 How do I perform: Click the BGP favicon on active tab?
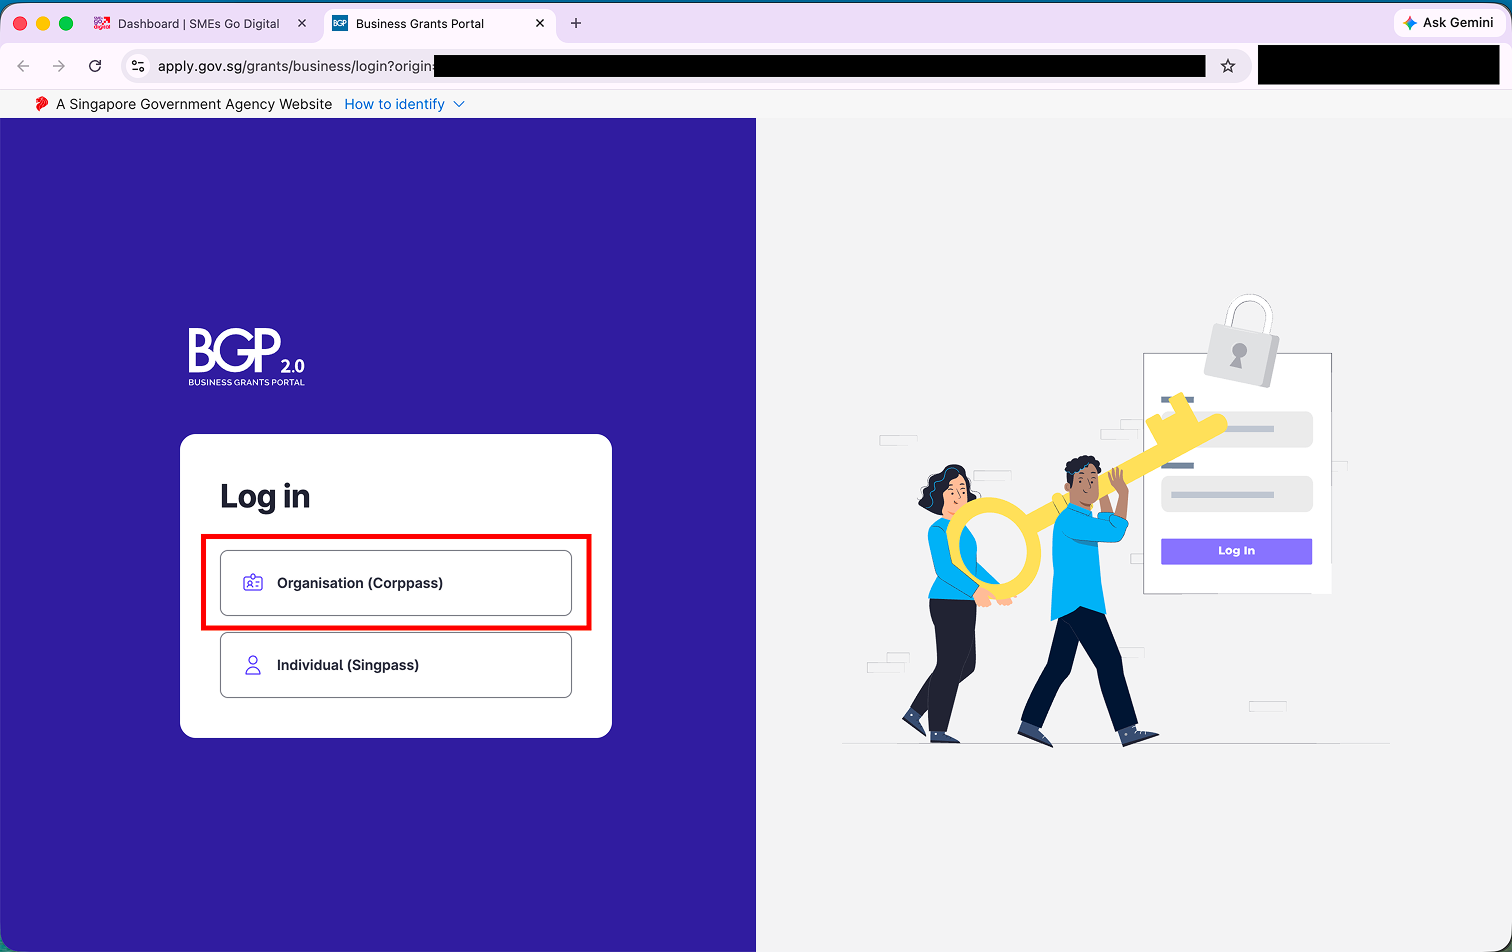pos(340,23)
